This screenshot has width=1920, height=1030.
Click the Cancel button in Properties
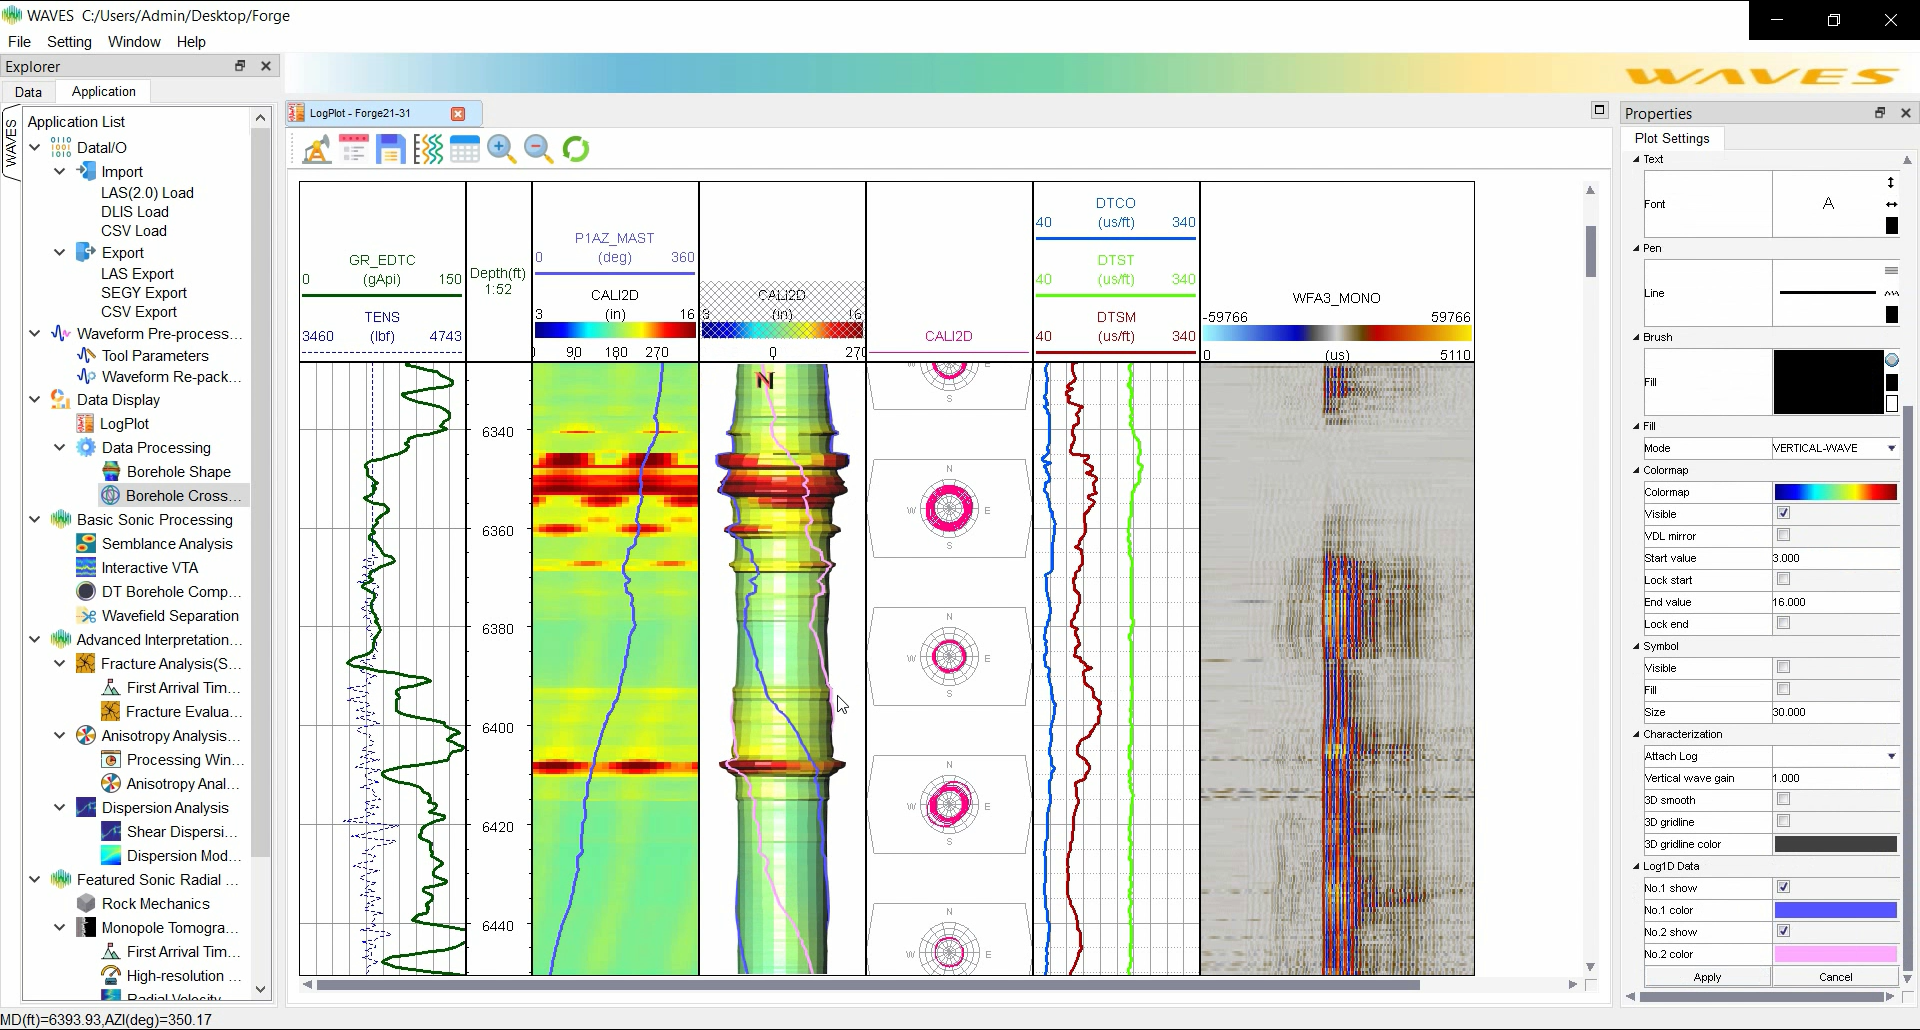coord(1835,977)
